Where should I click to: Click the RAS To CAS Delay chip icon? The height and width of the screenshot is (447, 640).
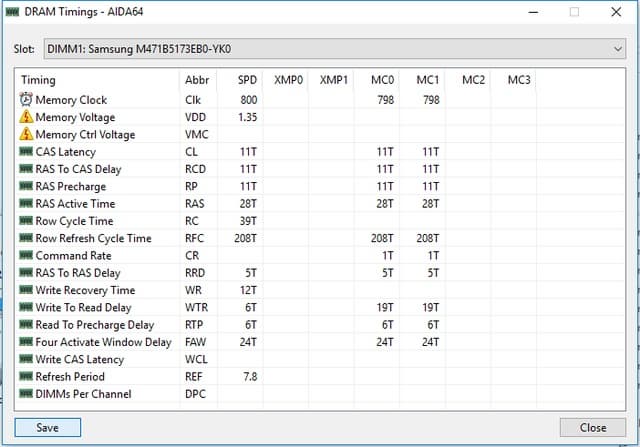(26, 169)
